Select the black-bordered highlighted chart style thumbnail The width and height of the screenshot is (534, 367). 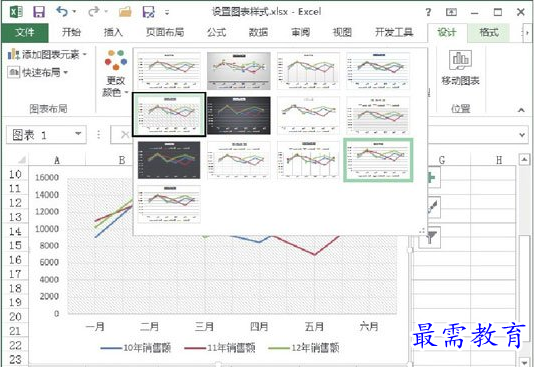(x=169, y=115)
